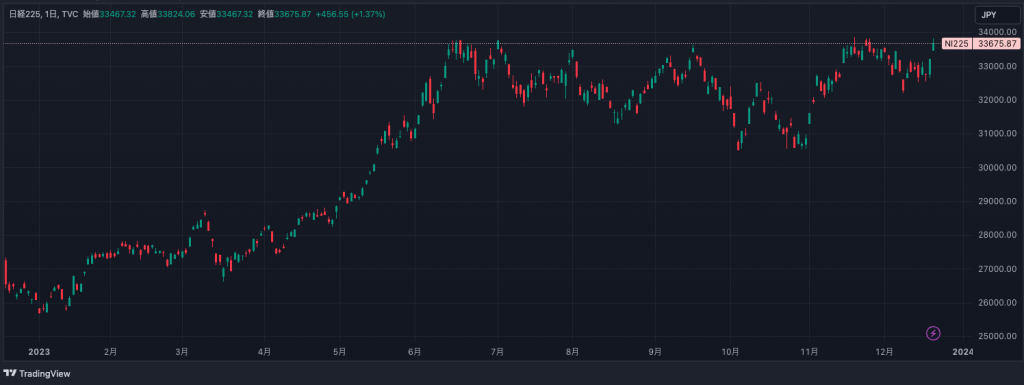Click the 31000.00 price axis label
The height and width of the screenshot is (385, 1024).
[997, 134]
